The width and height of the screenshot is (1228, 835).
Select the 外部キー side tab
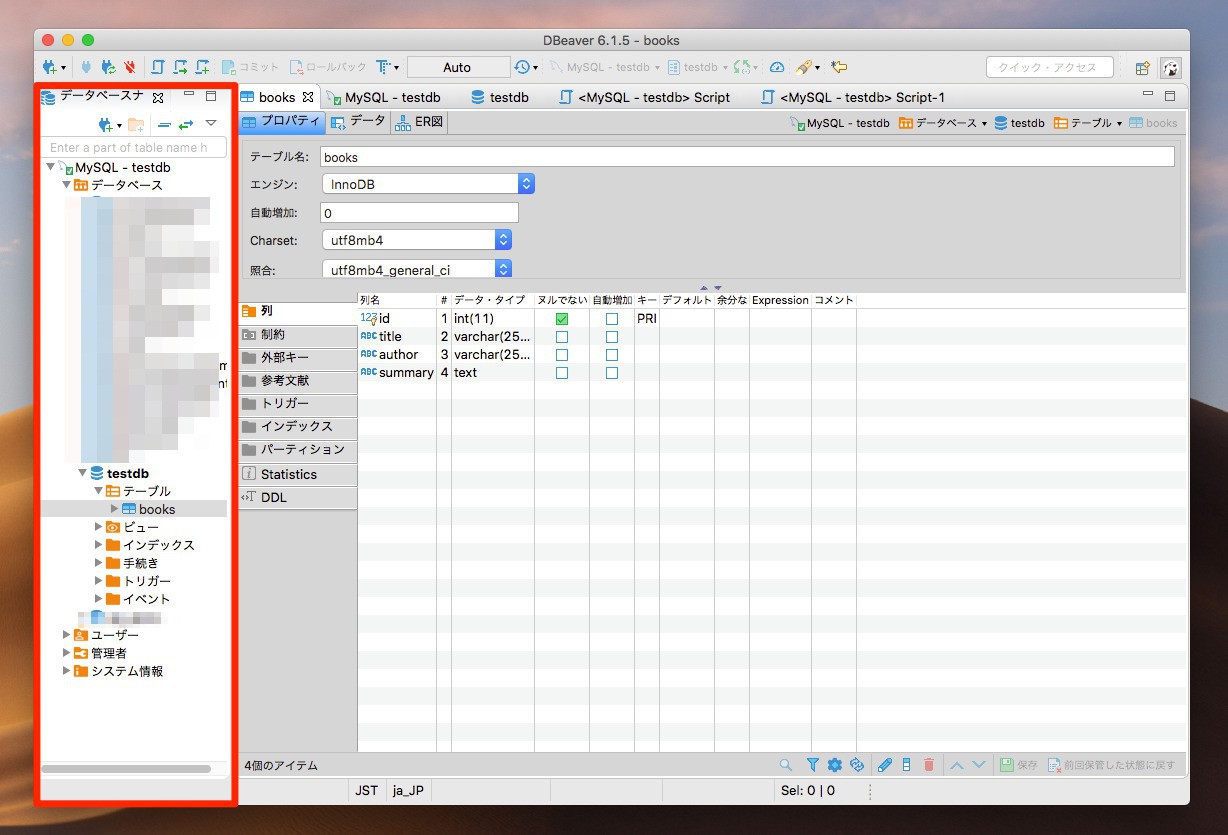(298, 357)
